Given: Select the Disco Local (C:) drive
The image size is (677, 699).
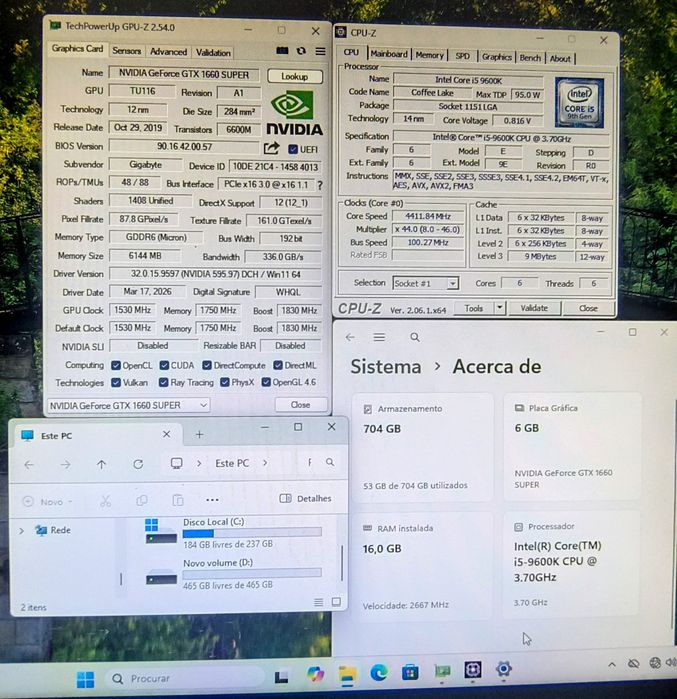Looking at the screenshot, I should click(x=234, y=533).
